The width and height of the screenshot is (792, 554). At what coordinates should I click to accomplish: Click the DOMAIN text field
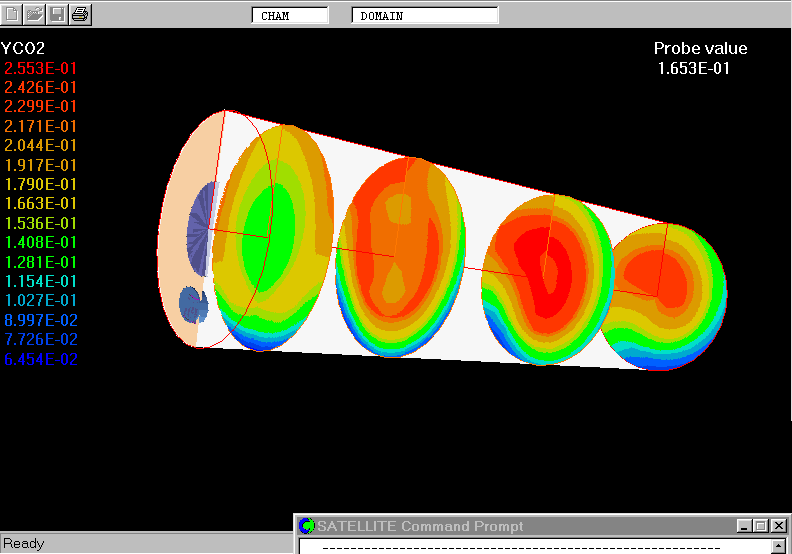point(425,16)
